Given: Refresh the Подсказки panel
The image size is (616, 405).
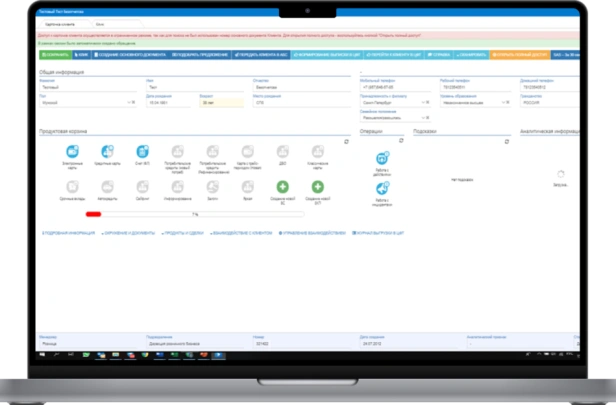Looking at the screenshot, I should pos(507,141).
